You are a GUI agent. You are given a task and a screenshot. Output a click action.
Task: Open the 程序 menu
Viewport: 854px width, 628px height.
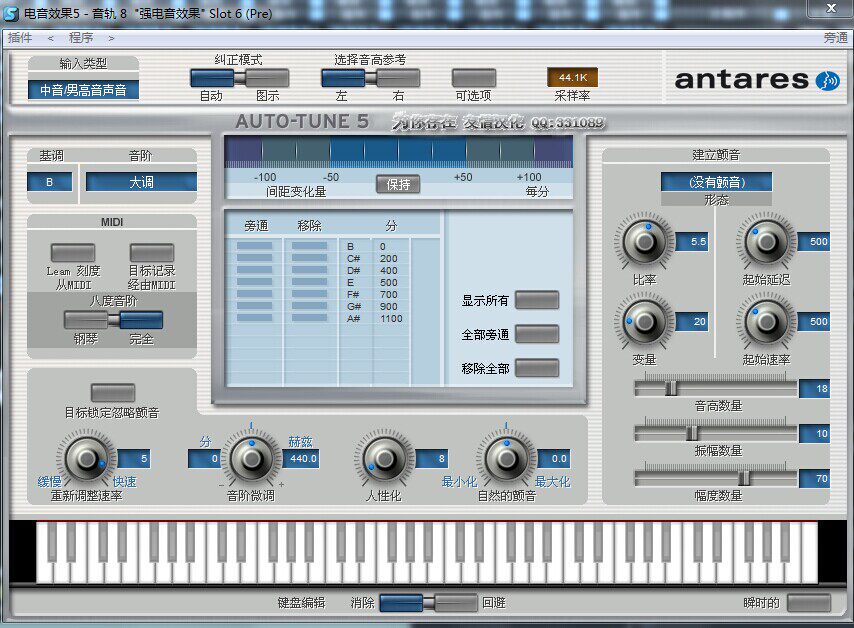(x=81, y=38)
